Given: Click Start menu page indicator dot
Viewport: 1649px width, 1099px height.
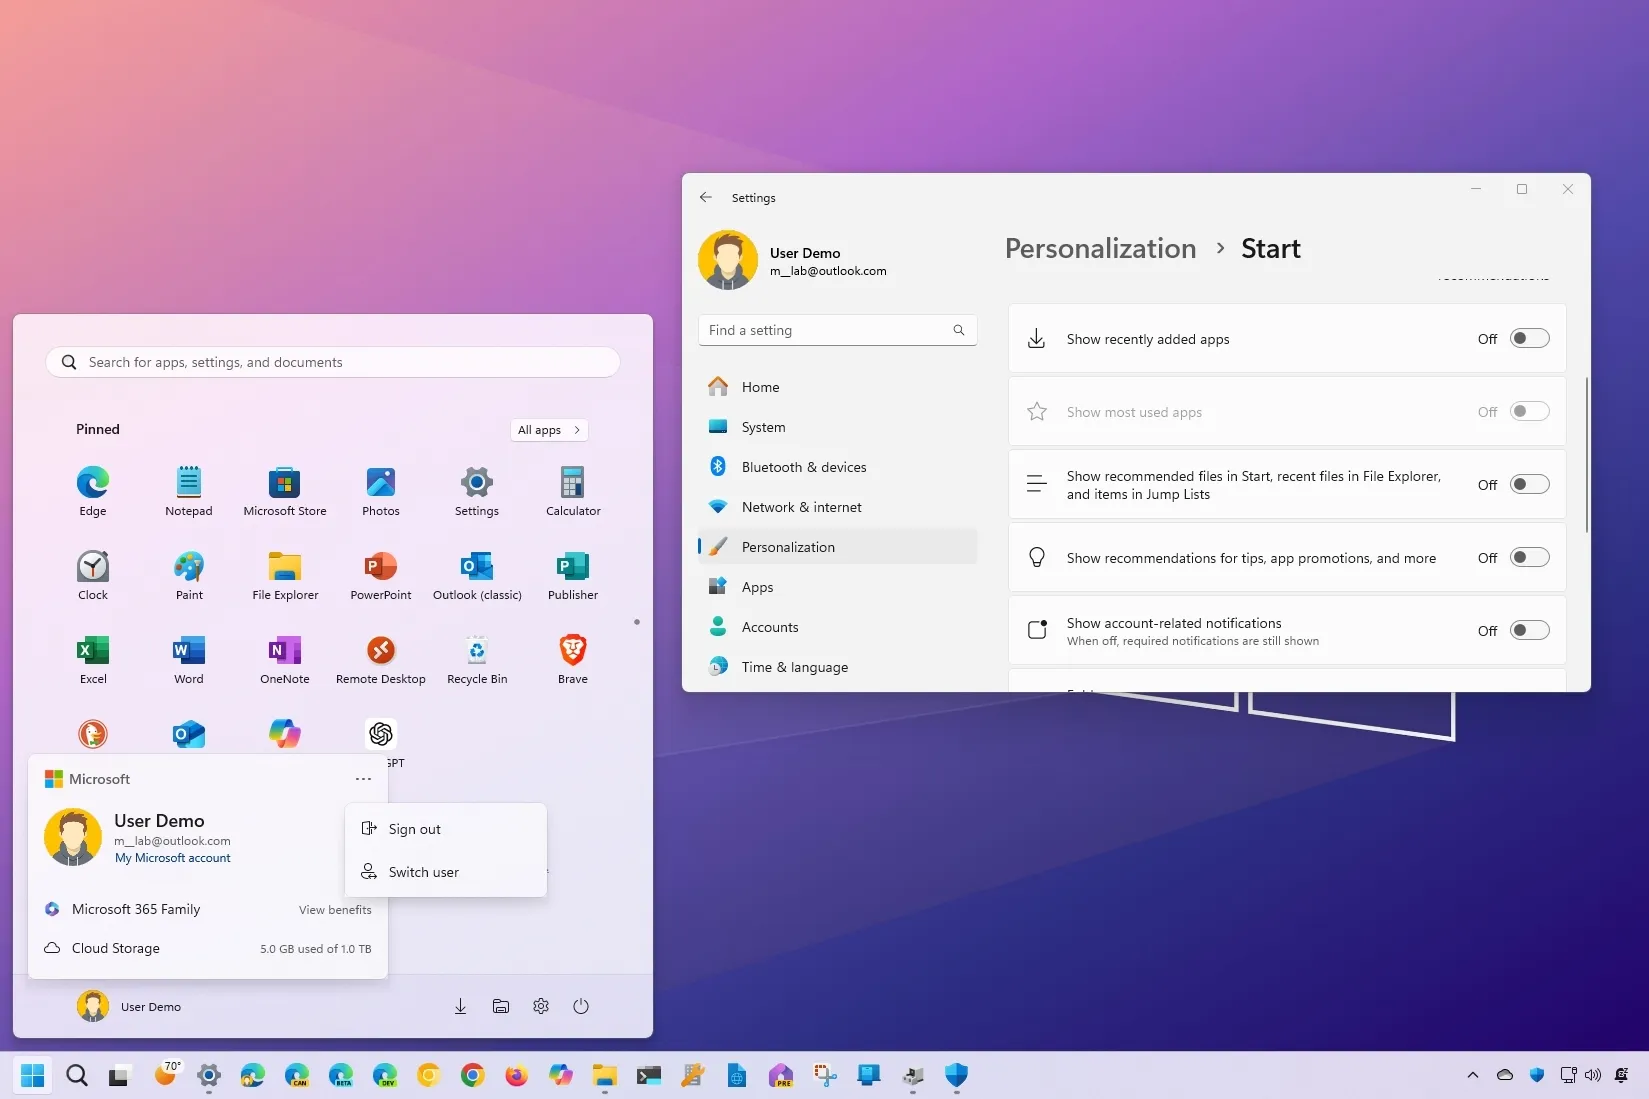Looking at the screenshot, I should pos(637,622).
